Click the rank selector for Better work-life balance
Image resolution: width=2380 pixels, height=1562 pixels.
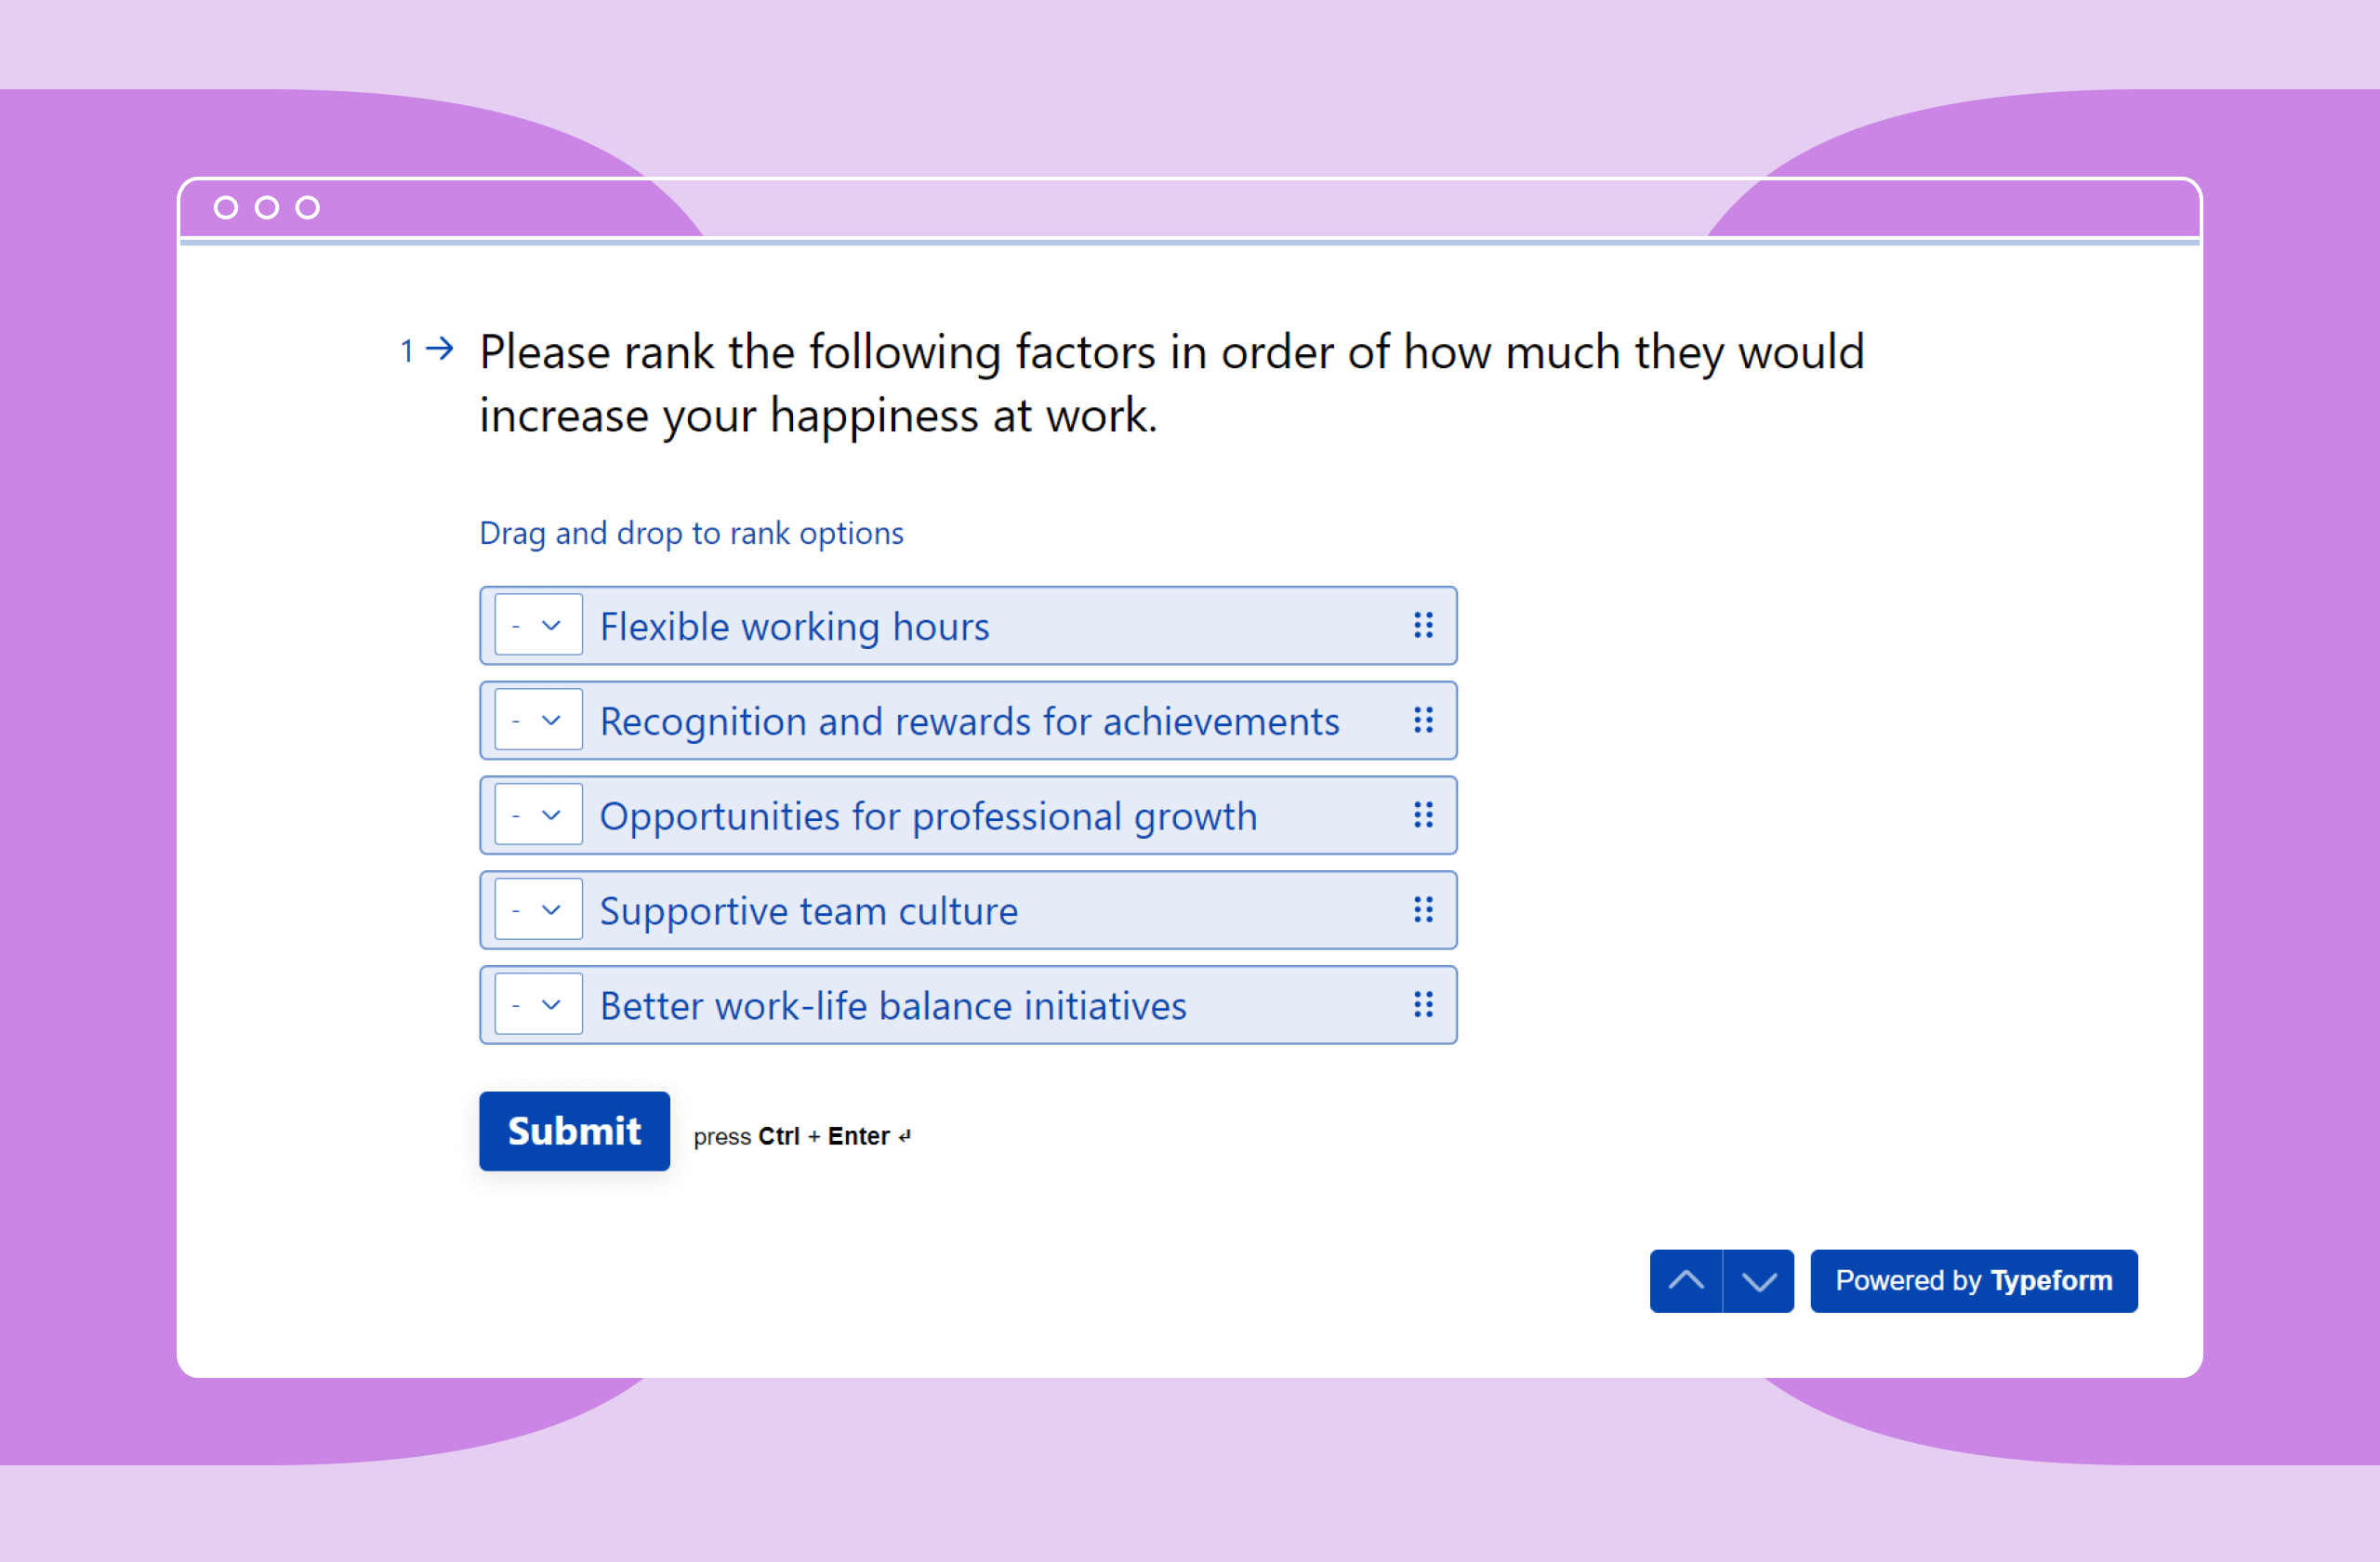[535, 1006]
